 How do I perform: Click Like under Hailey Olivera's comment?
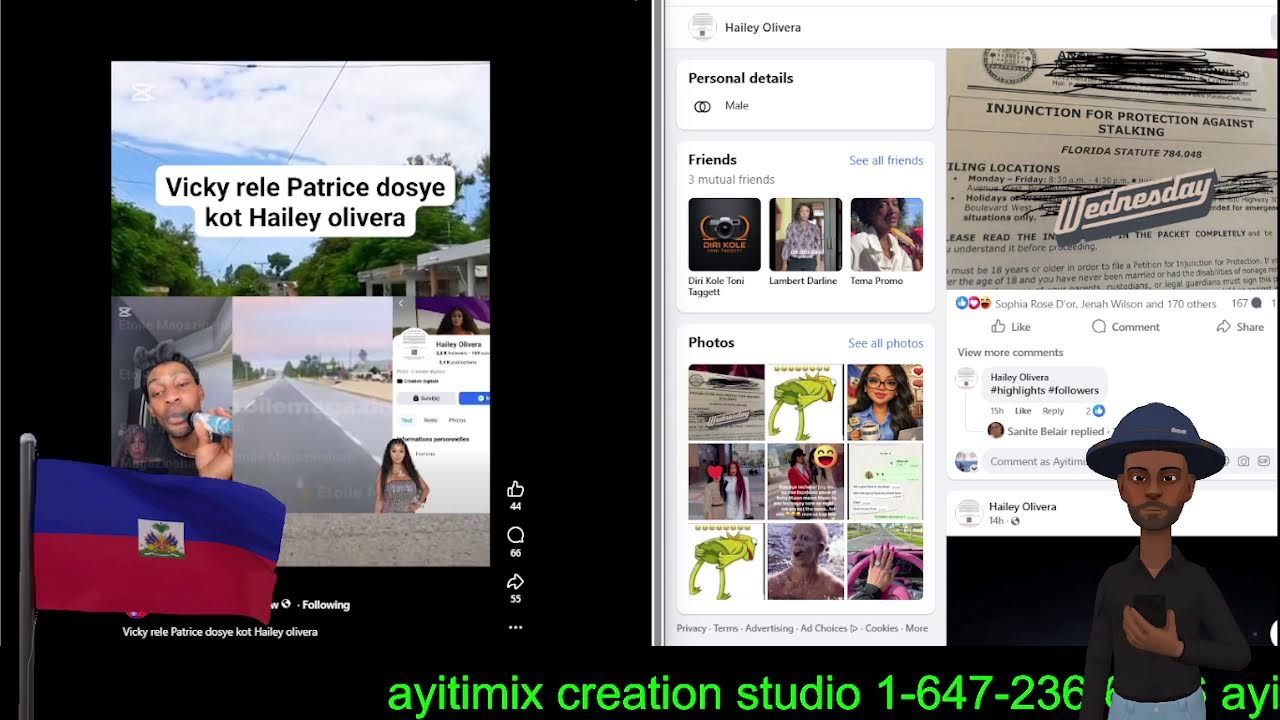click(1023, 411)
